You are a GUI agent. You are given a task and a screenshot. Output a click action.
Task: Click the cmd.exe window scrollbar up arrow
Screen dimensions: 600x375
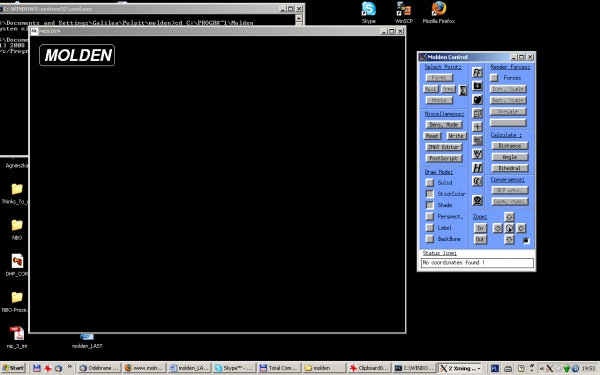click(299, 18)
